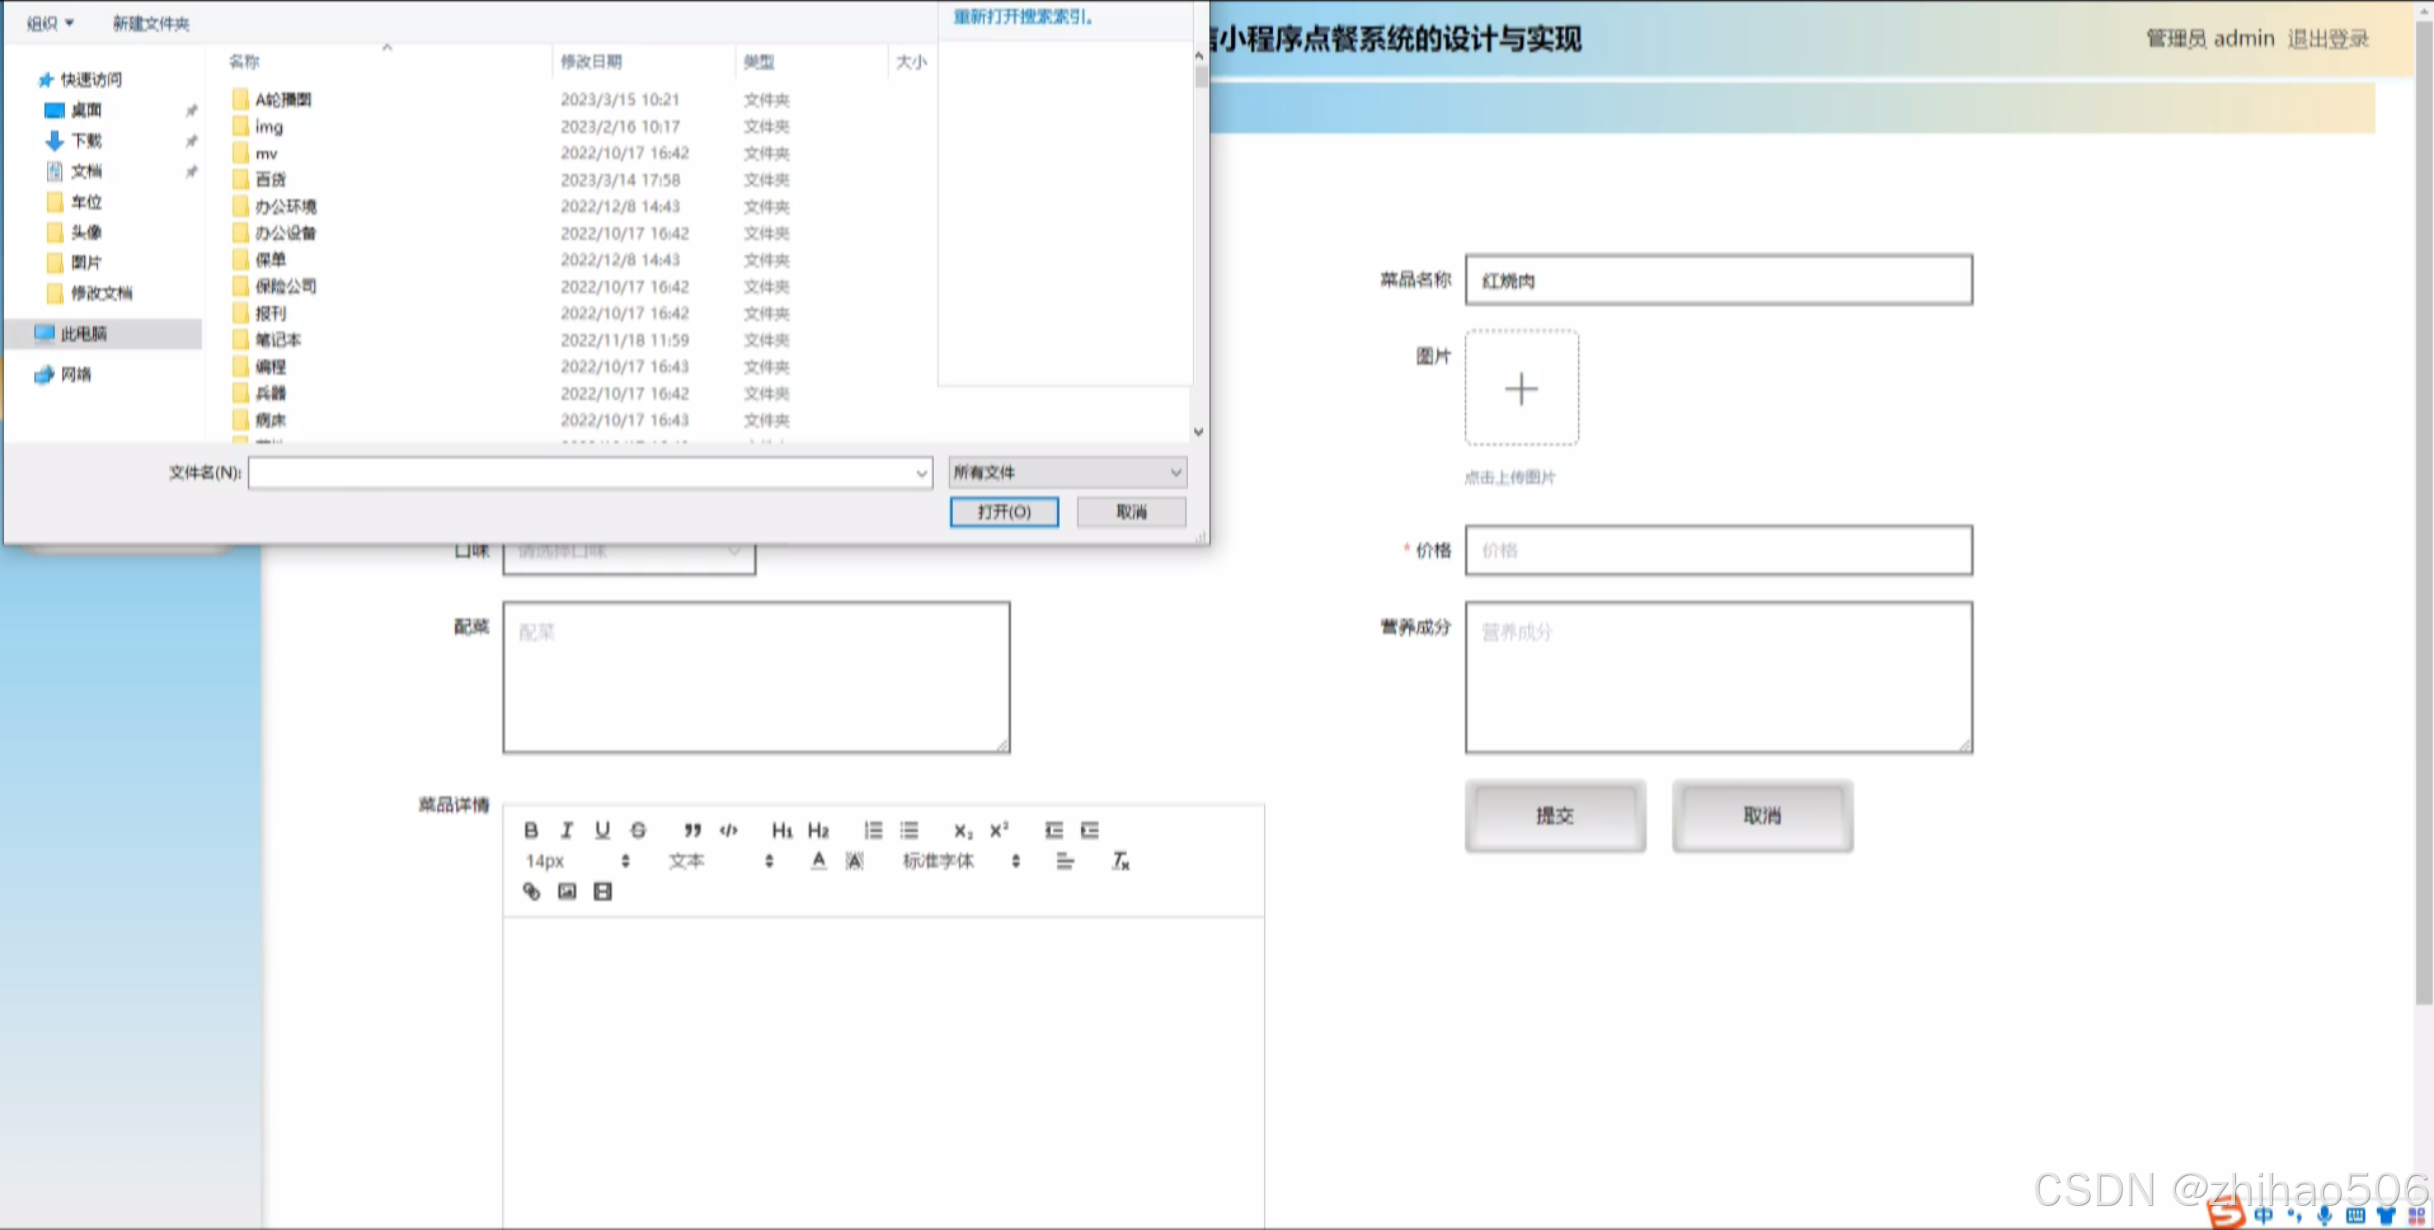The image size is (2434, 1230).
Task: Apply superscript formatting
Action: 999,830
